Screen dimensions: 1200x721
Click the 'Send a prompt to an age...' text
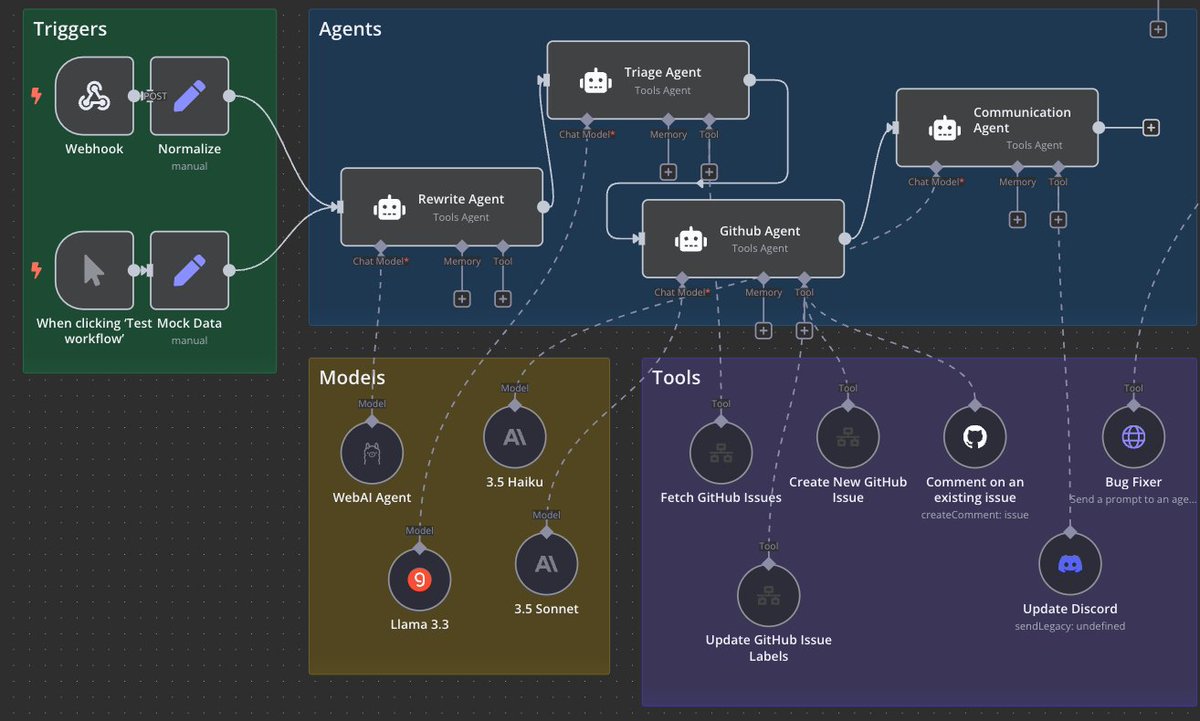point(1133,499)
